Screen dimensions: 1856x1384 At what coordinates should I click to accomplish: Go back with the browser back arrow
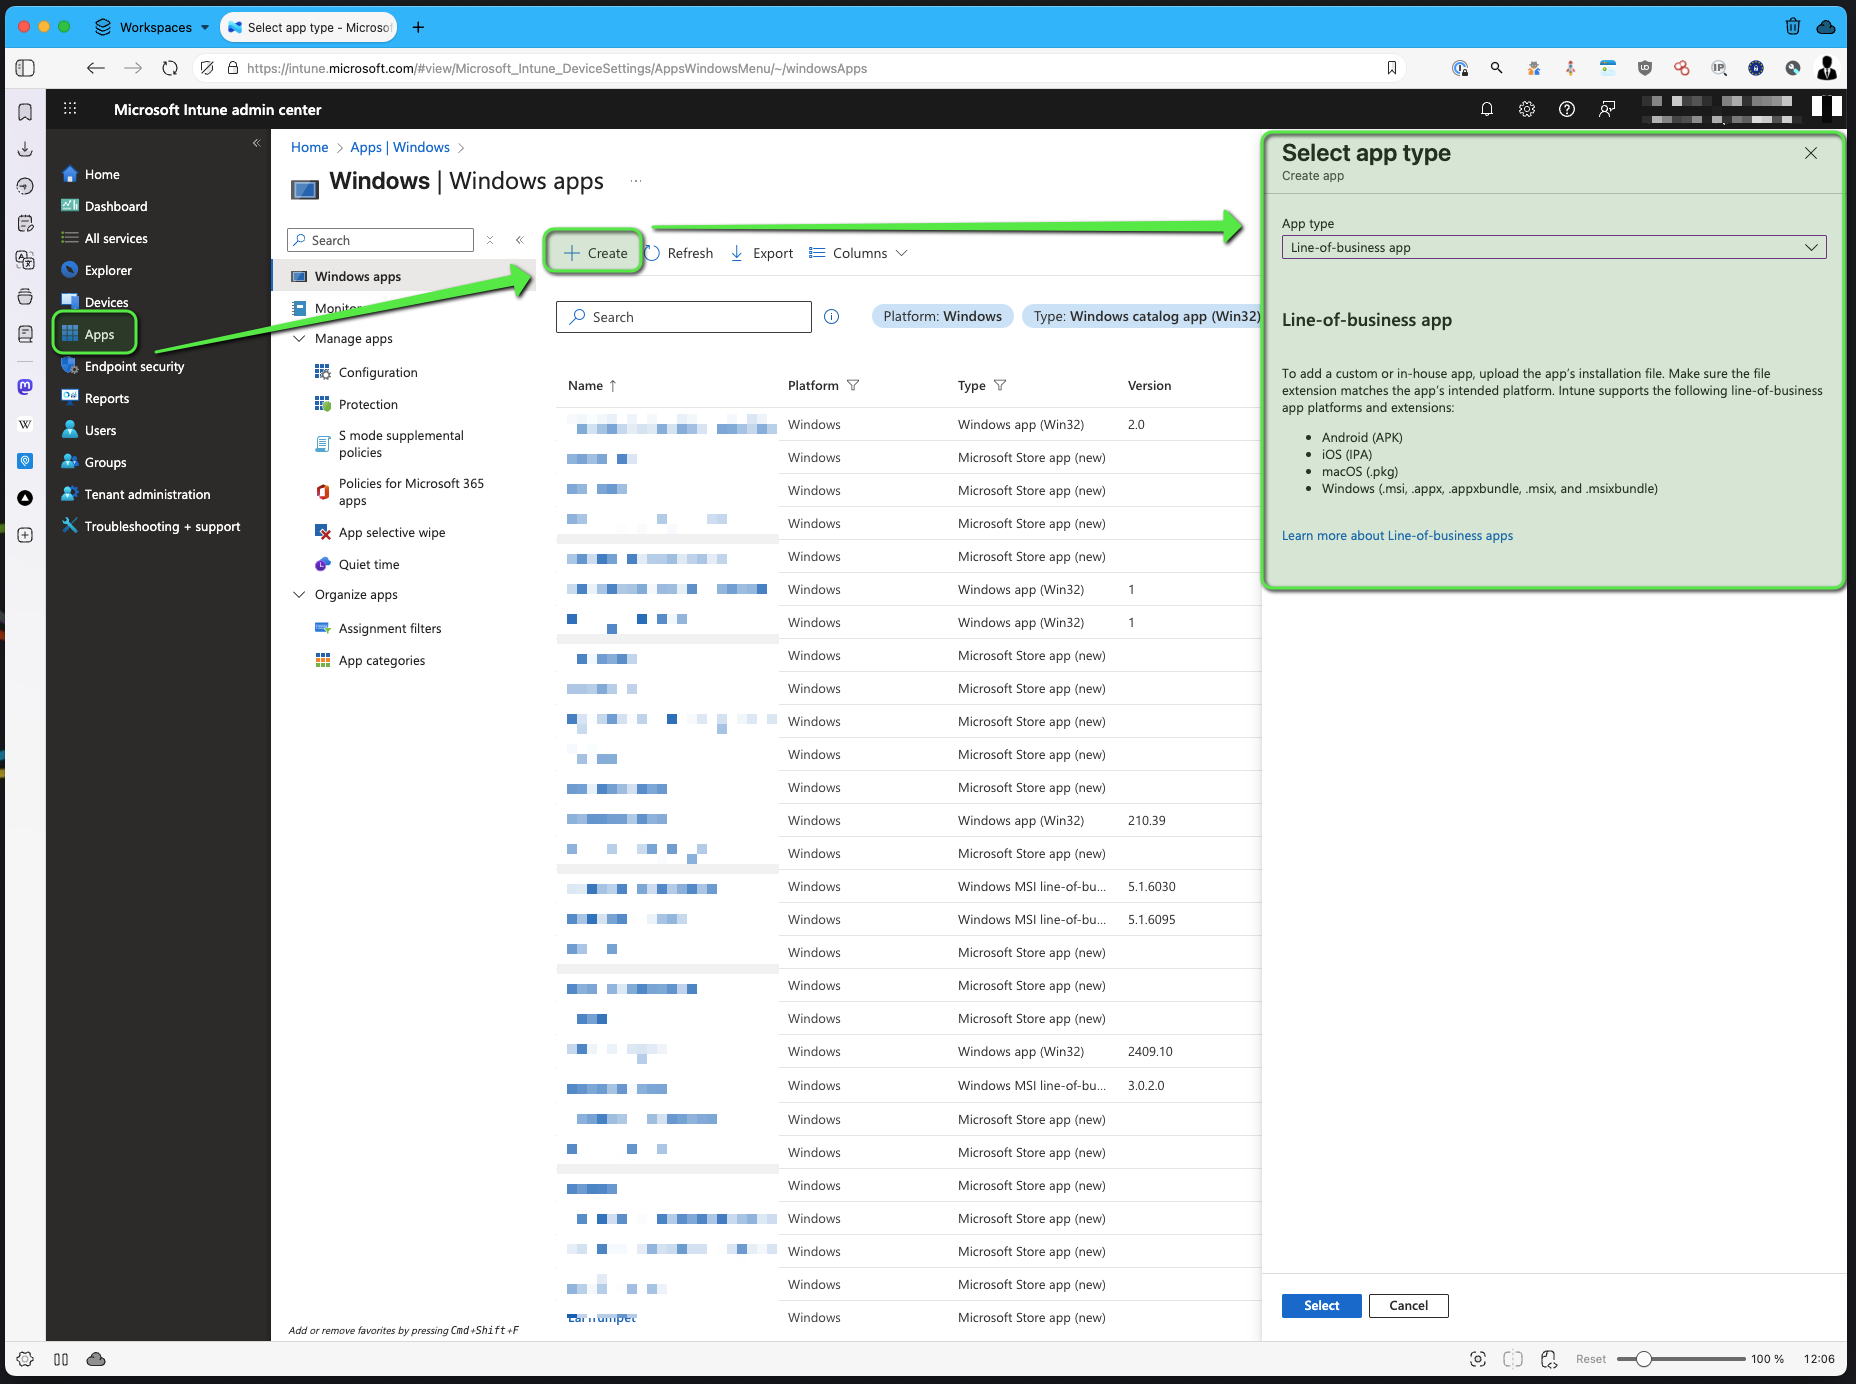[x=96, y=68]
